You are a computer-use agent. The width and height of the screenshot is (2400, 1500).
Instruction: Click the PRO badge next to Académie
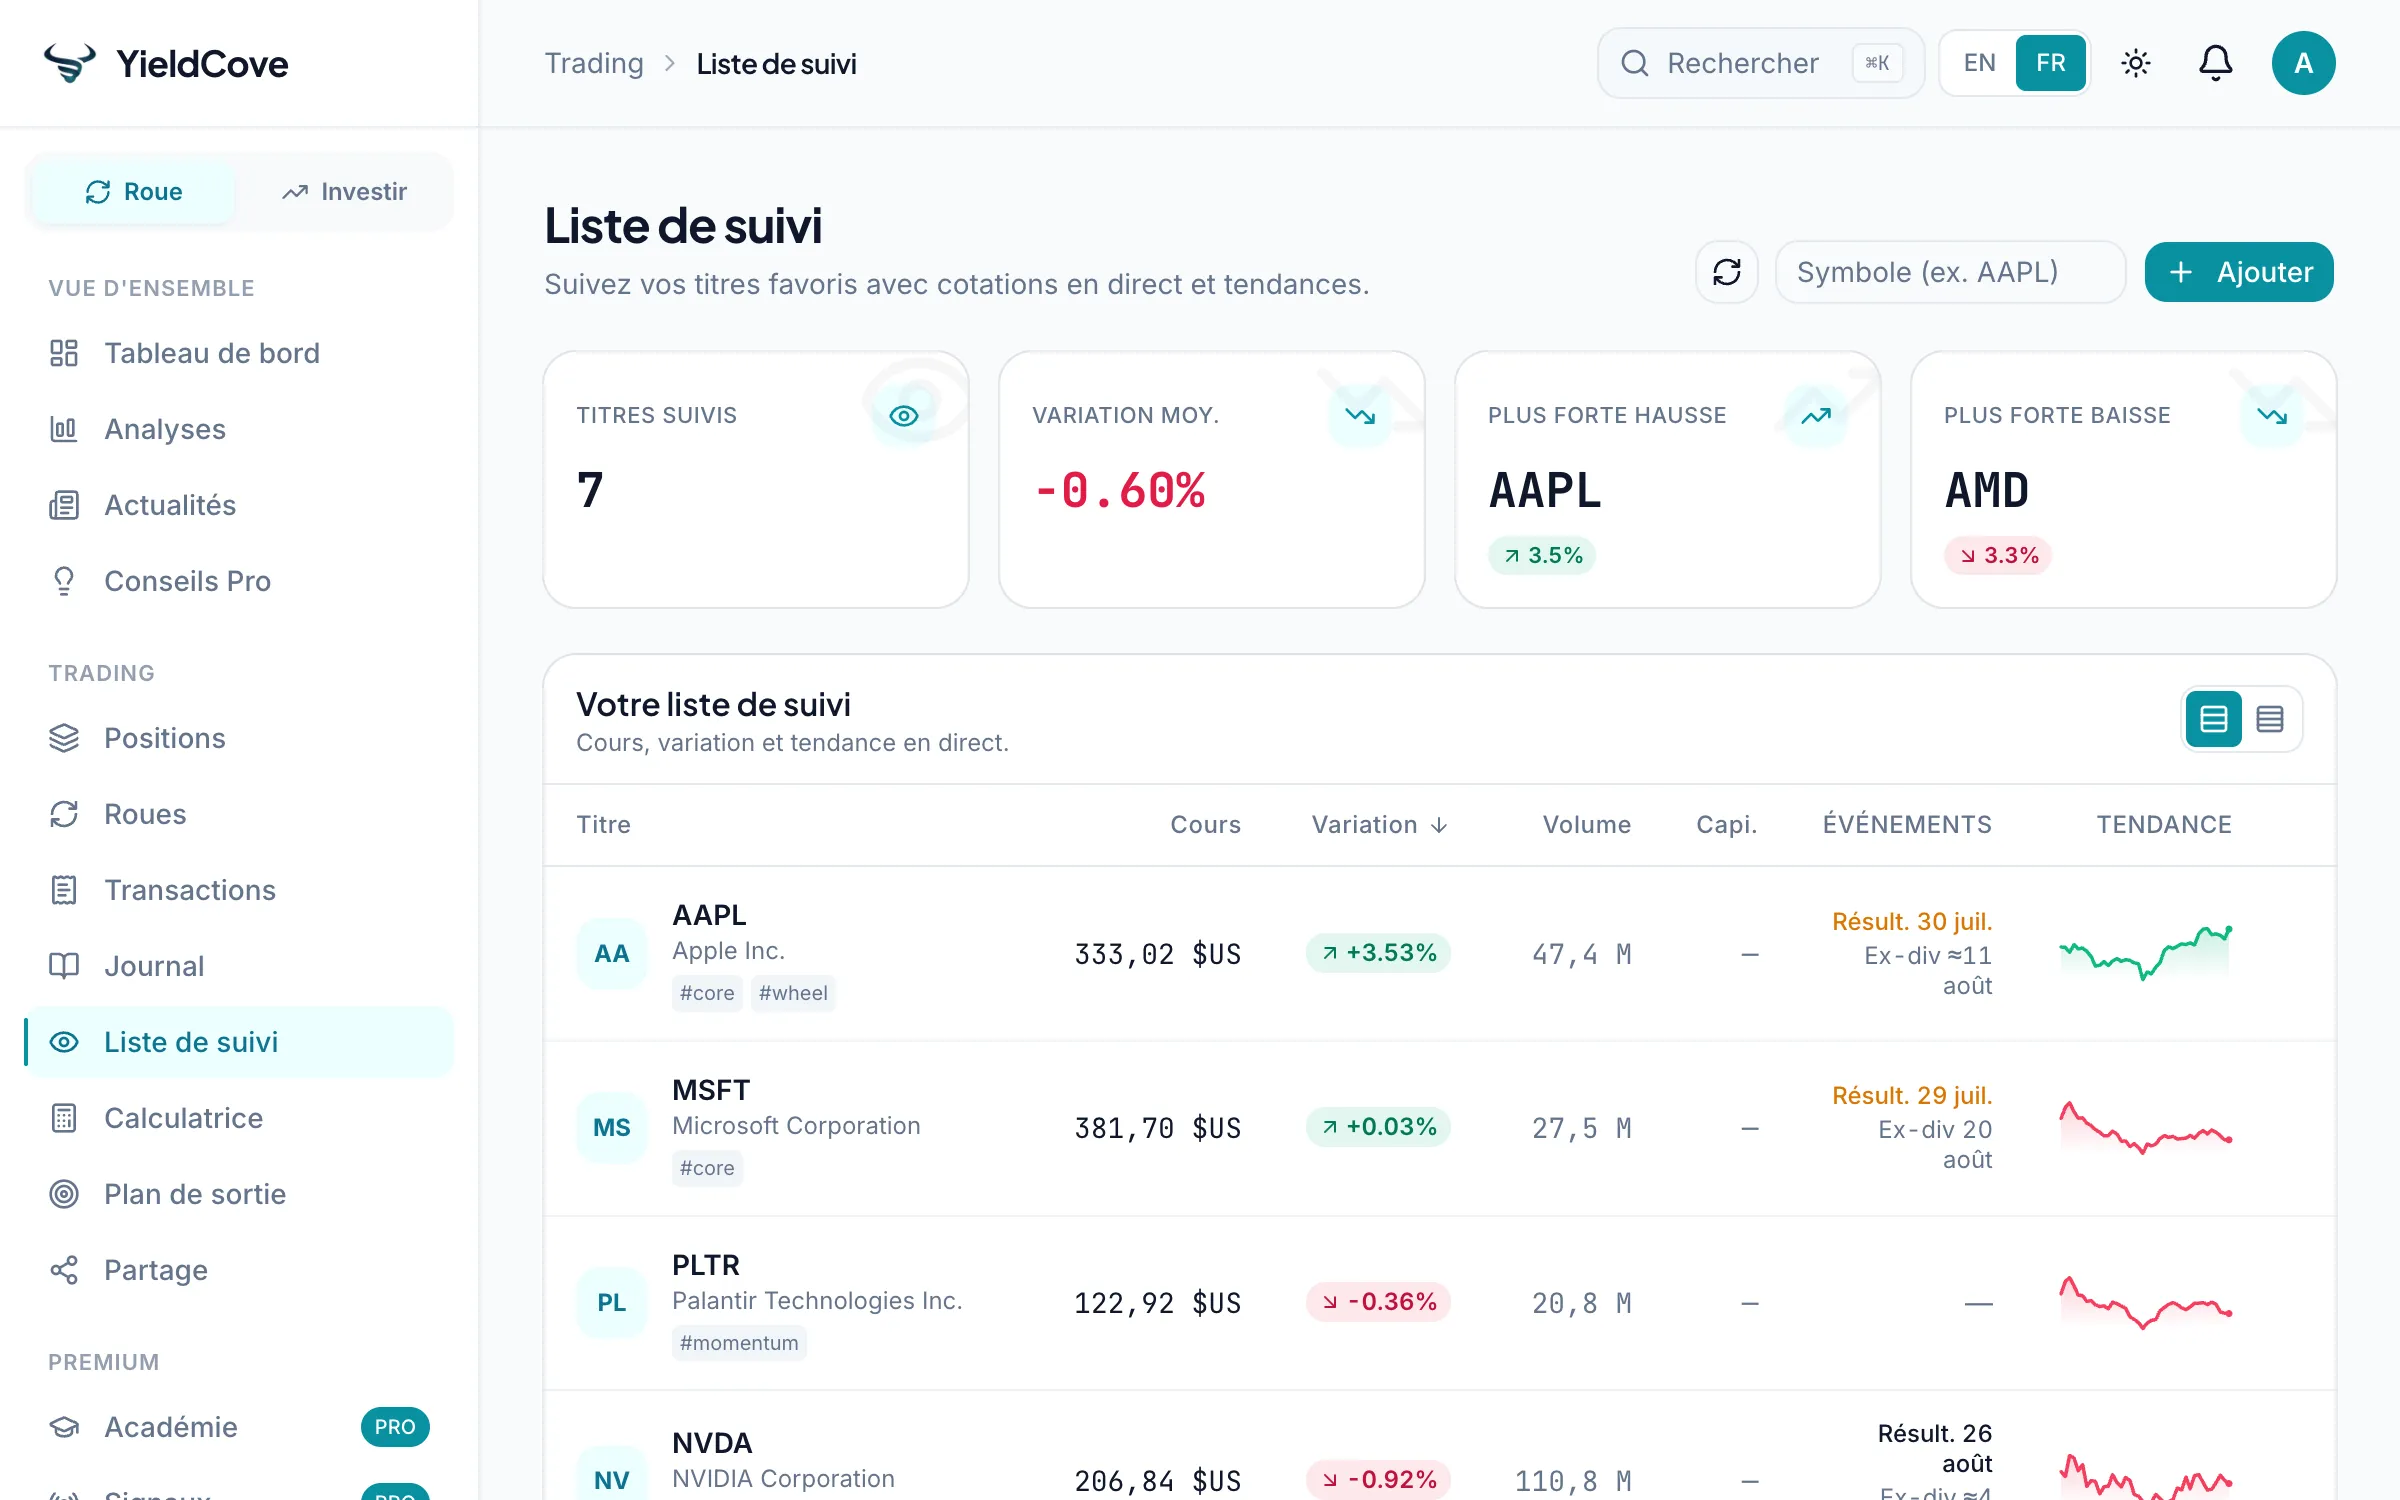395,1427
